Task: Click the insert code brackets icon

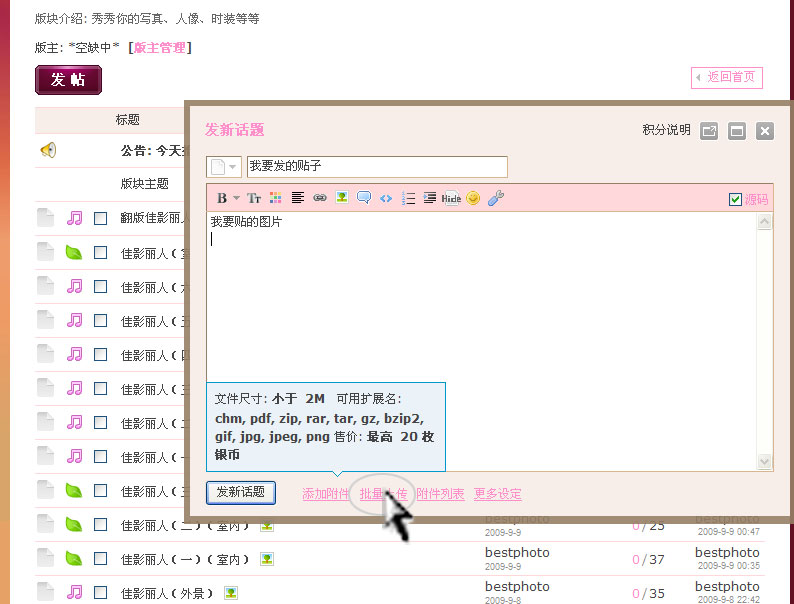Action: coord(386,198)
